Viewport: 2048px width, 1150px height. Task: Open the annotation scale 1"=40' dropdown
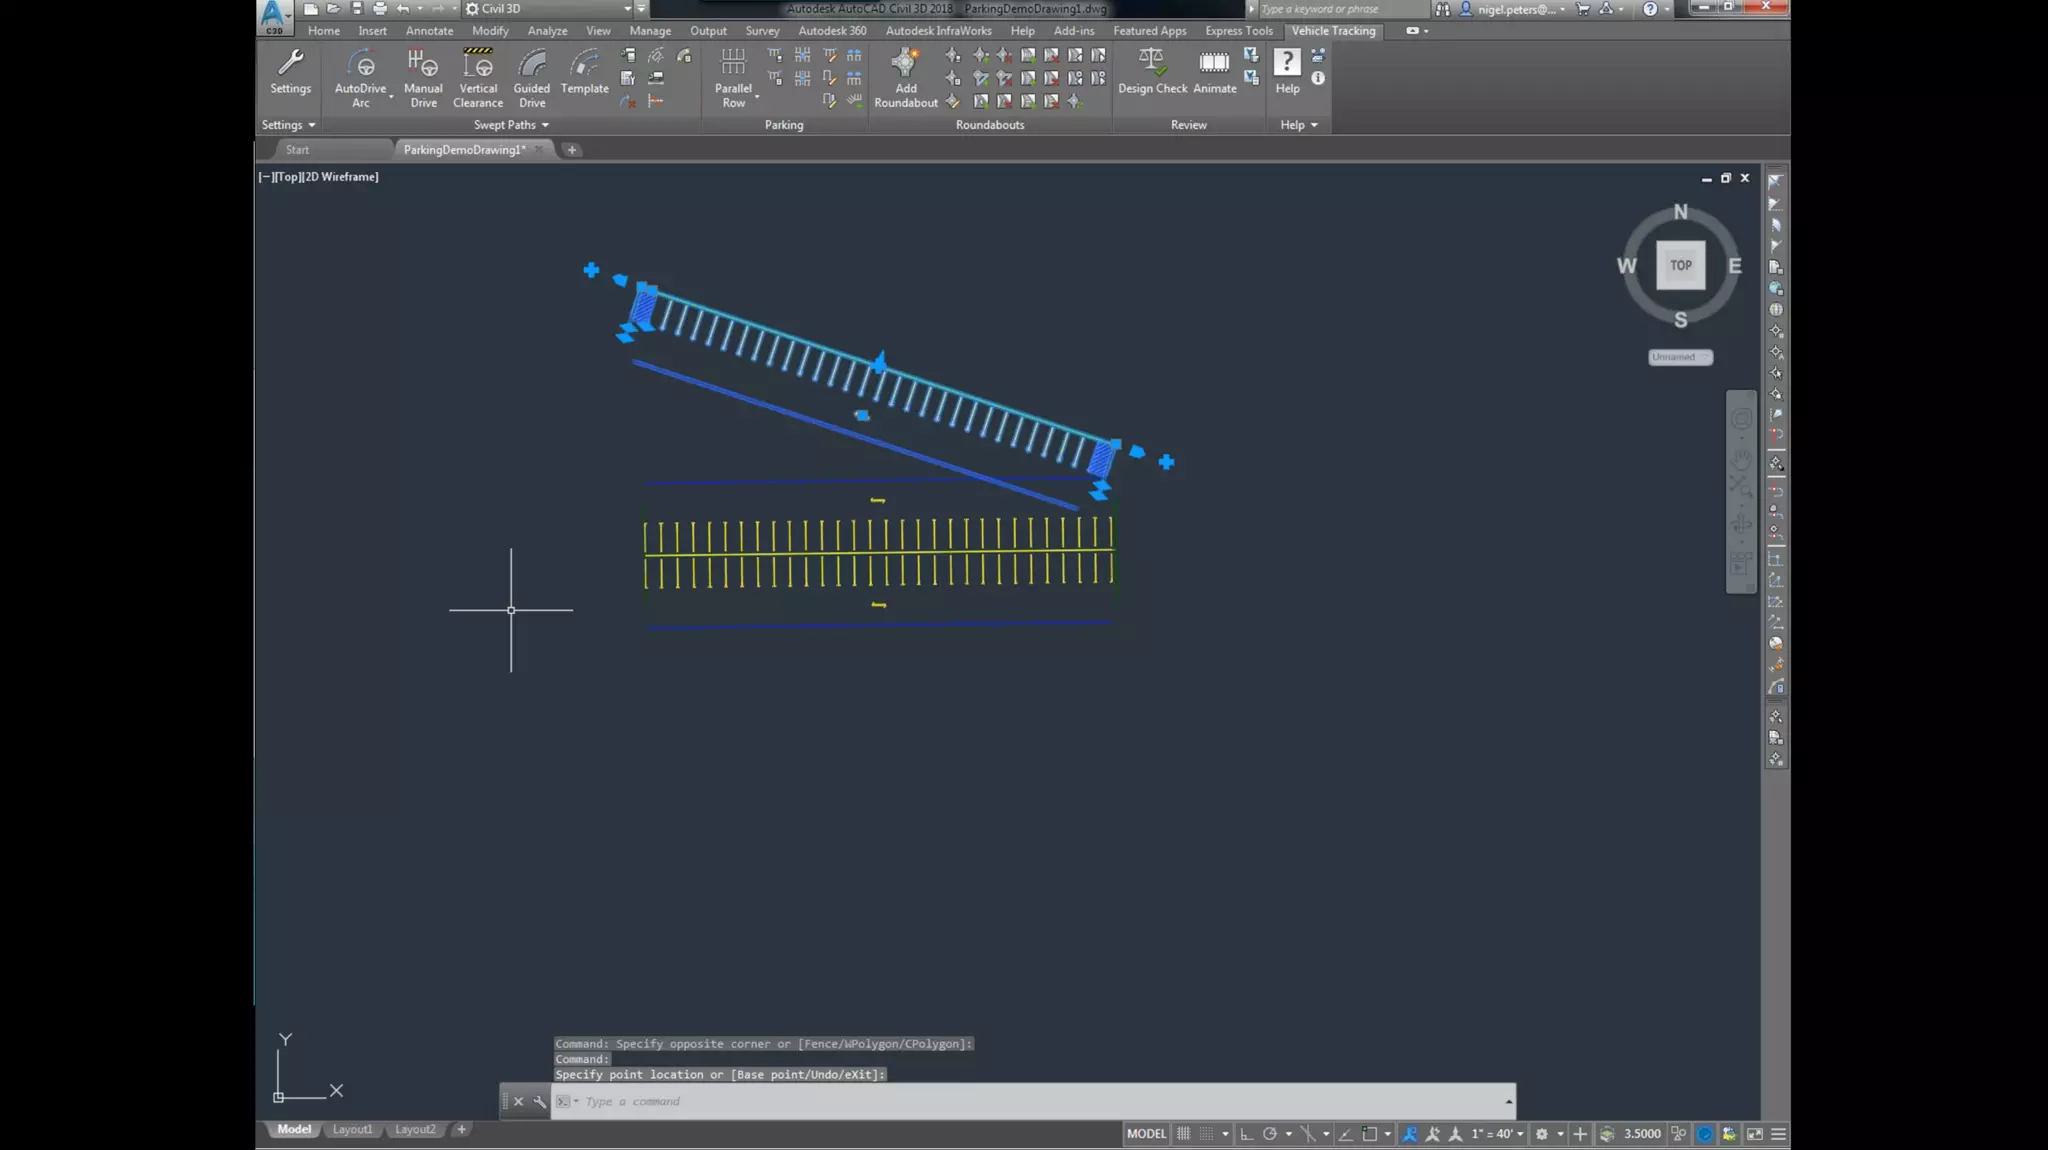[1497, 1133]
